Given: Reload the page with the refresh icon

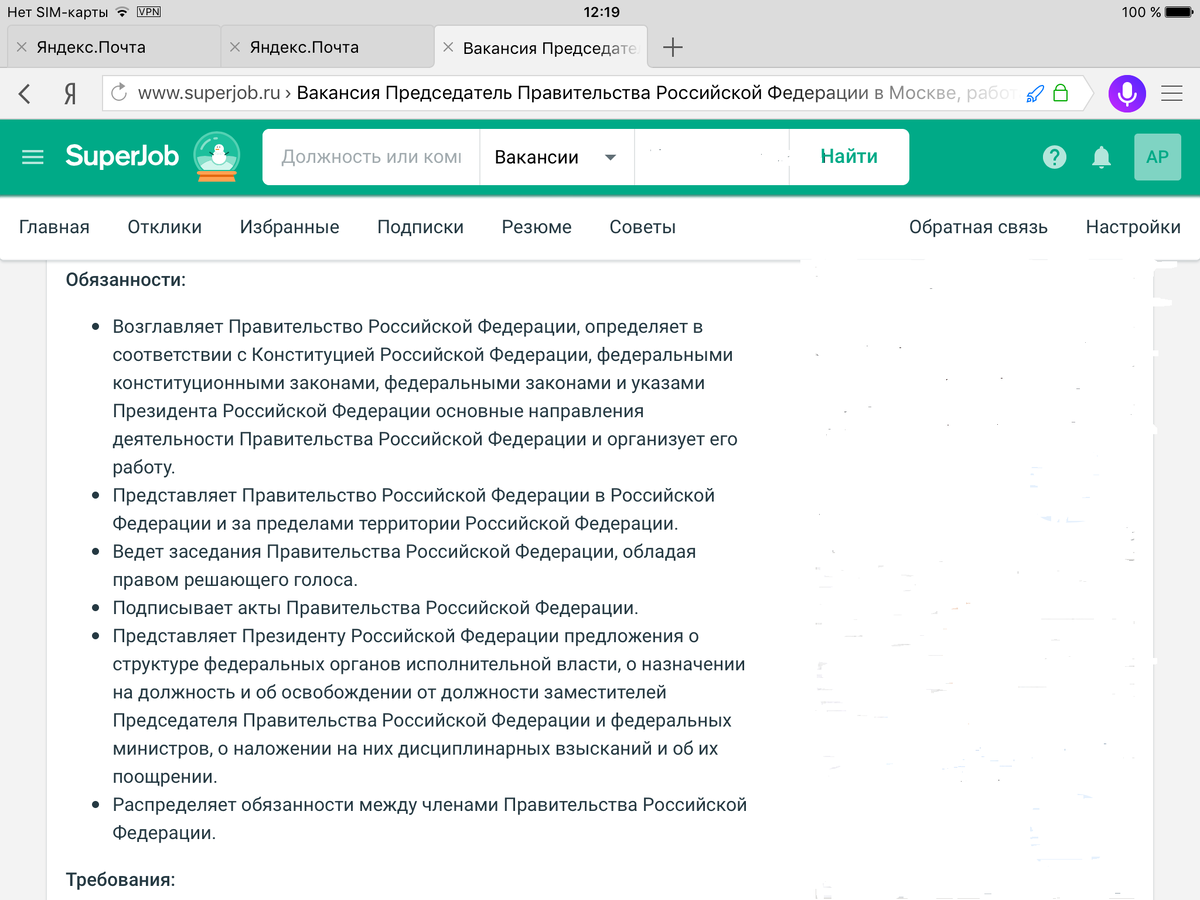Looking at the screenshot, I should tap(119, 93).
